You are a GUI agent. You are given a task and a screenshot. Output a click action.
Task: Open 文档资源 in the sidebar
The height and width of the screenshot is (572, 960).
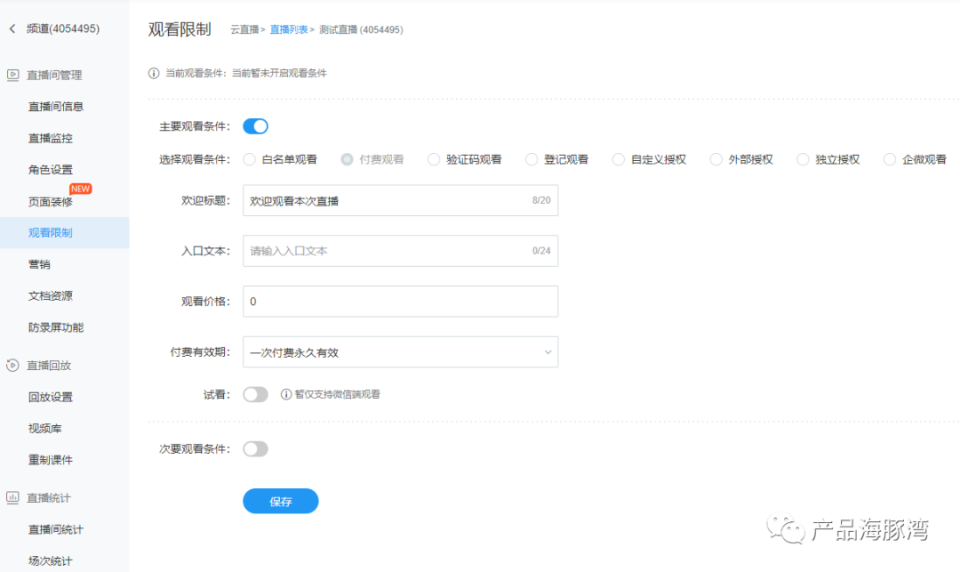coord(50,296)
